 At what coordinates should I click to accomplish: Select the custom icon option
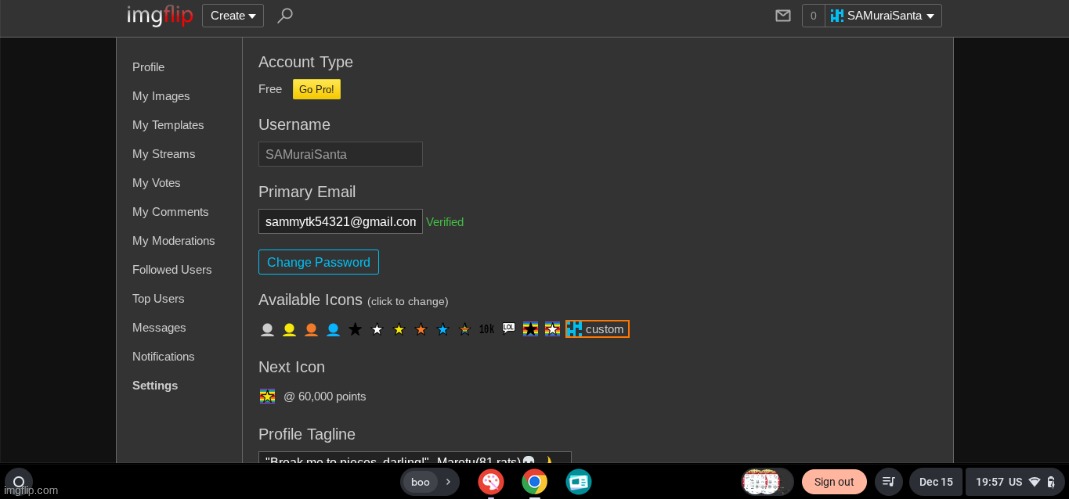coord(597,329)
